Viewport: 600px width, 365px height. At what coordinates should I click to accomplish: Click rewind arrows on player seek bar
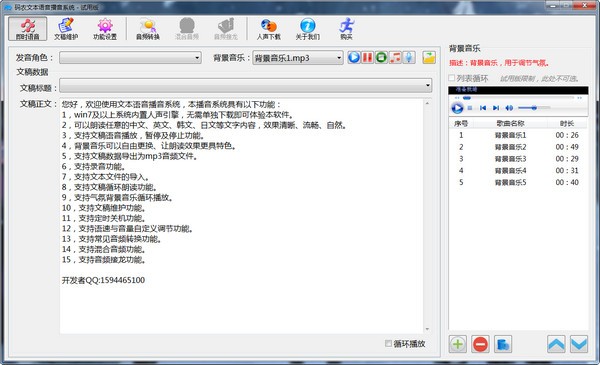point(457,98)
